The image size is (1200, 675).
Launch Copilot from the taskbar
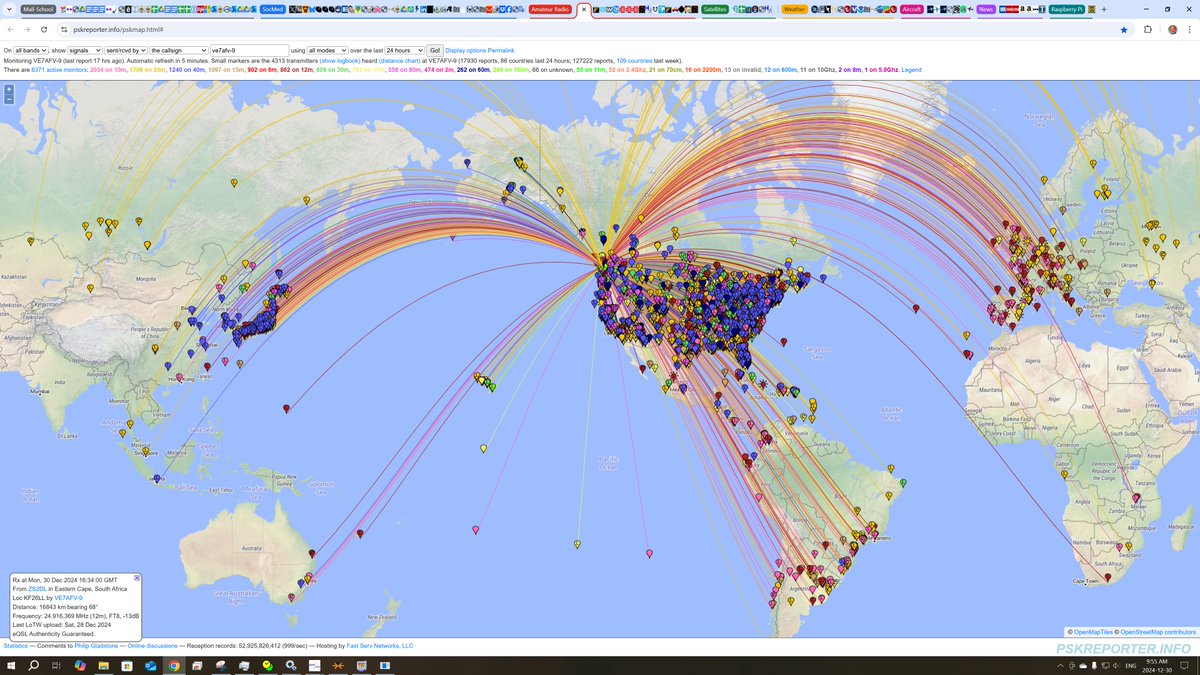coord(80,665)
